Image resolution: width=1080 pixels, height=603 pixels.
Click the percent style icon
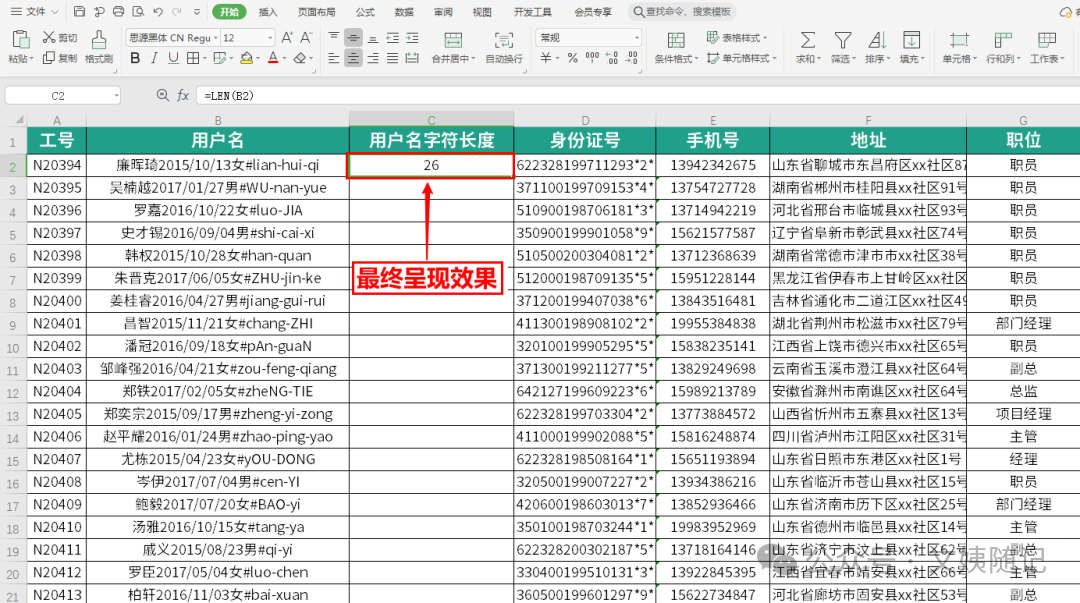coord(572,58)
